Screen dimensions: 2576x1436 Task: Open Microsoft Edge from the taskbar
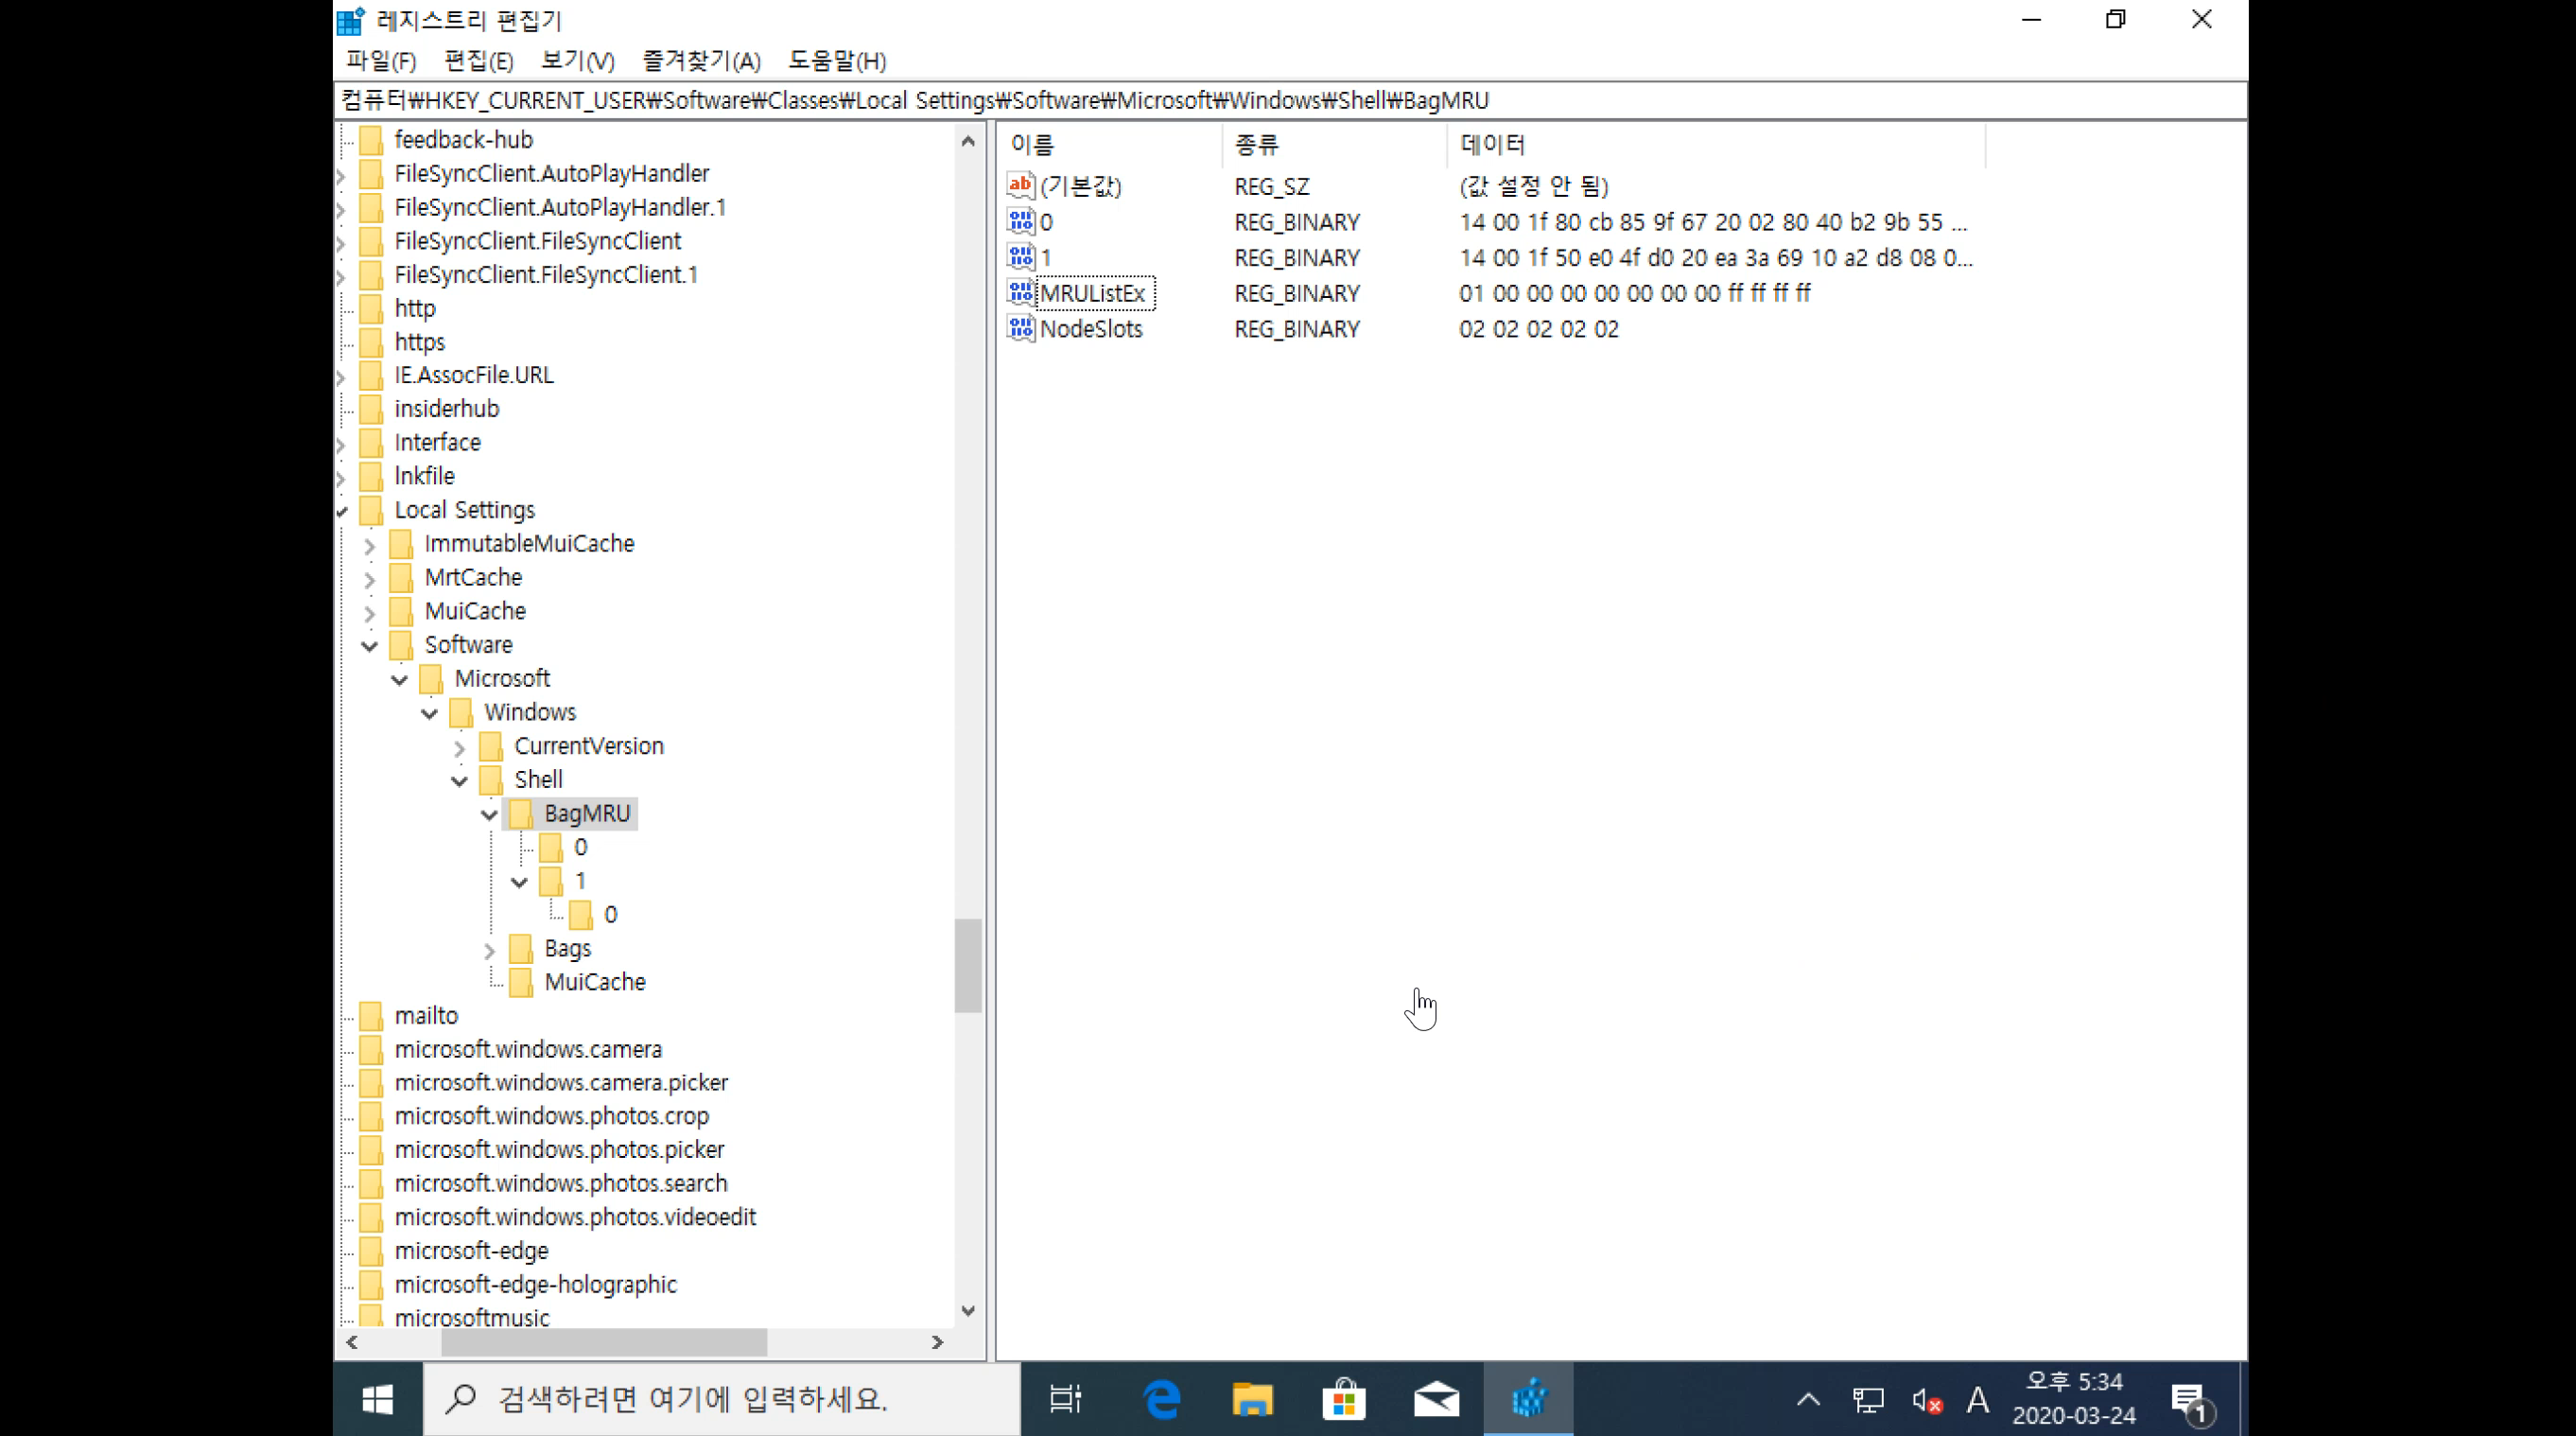pyautogui.click(x=1162, y=1398)
